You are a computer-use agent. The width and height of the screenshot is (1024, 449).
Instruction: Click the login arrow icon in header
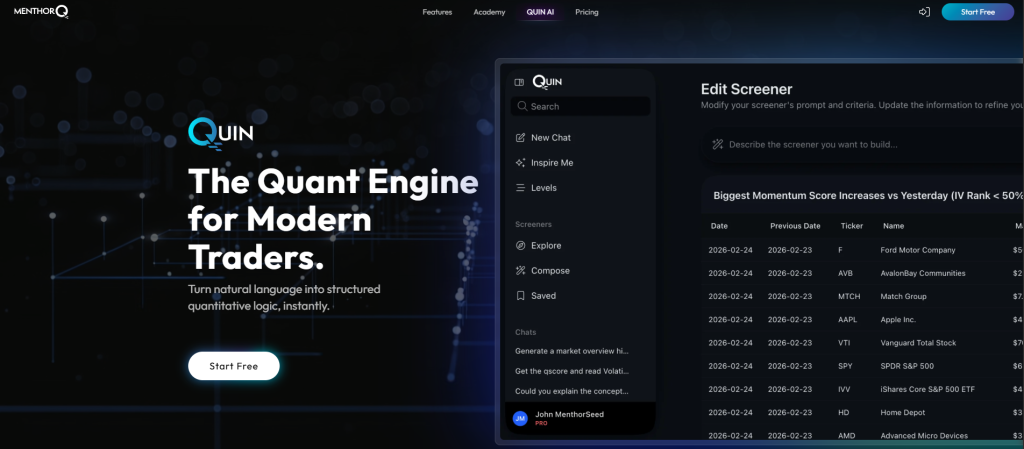tap(924, 12)
